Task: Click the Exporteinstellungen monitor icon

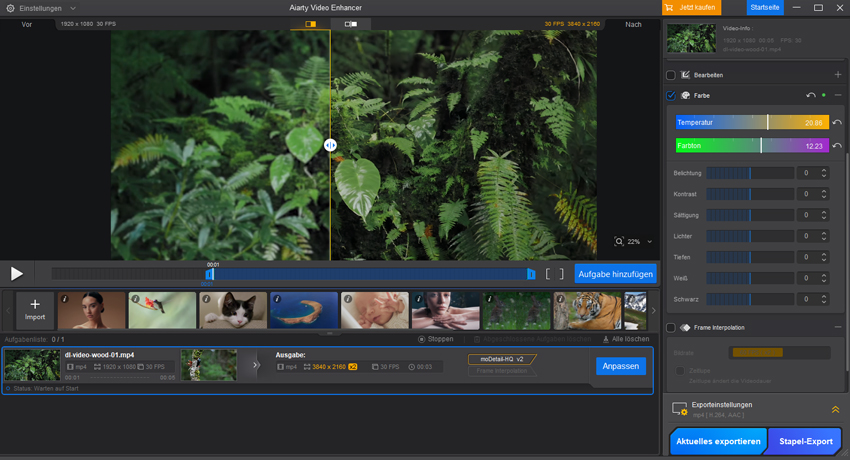Action: (x=679, y=409)
